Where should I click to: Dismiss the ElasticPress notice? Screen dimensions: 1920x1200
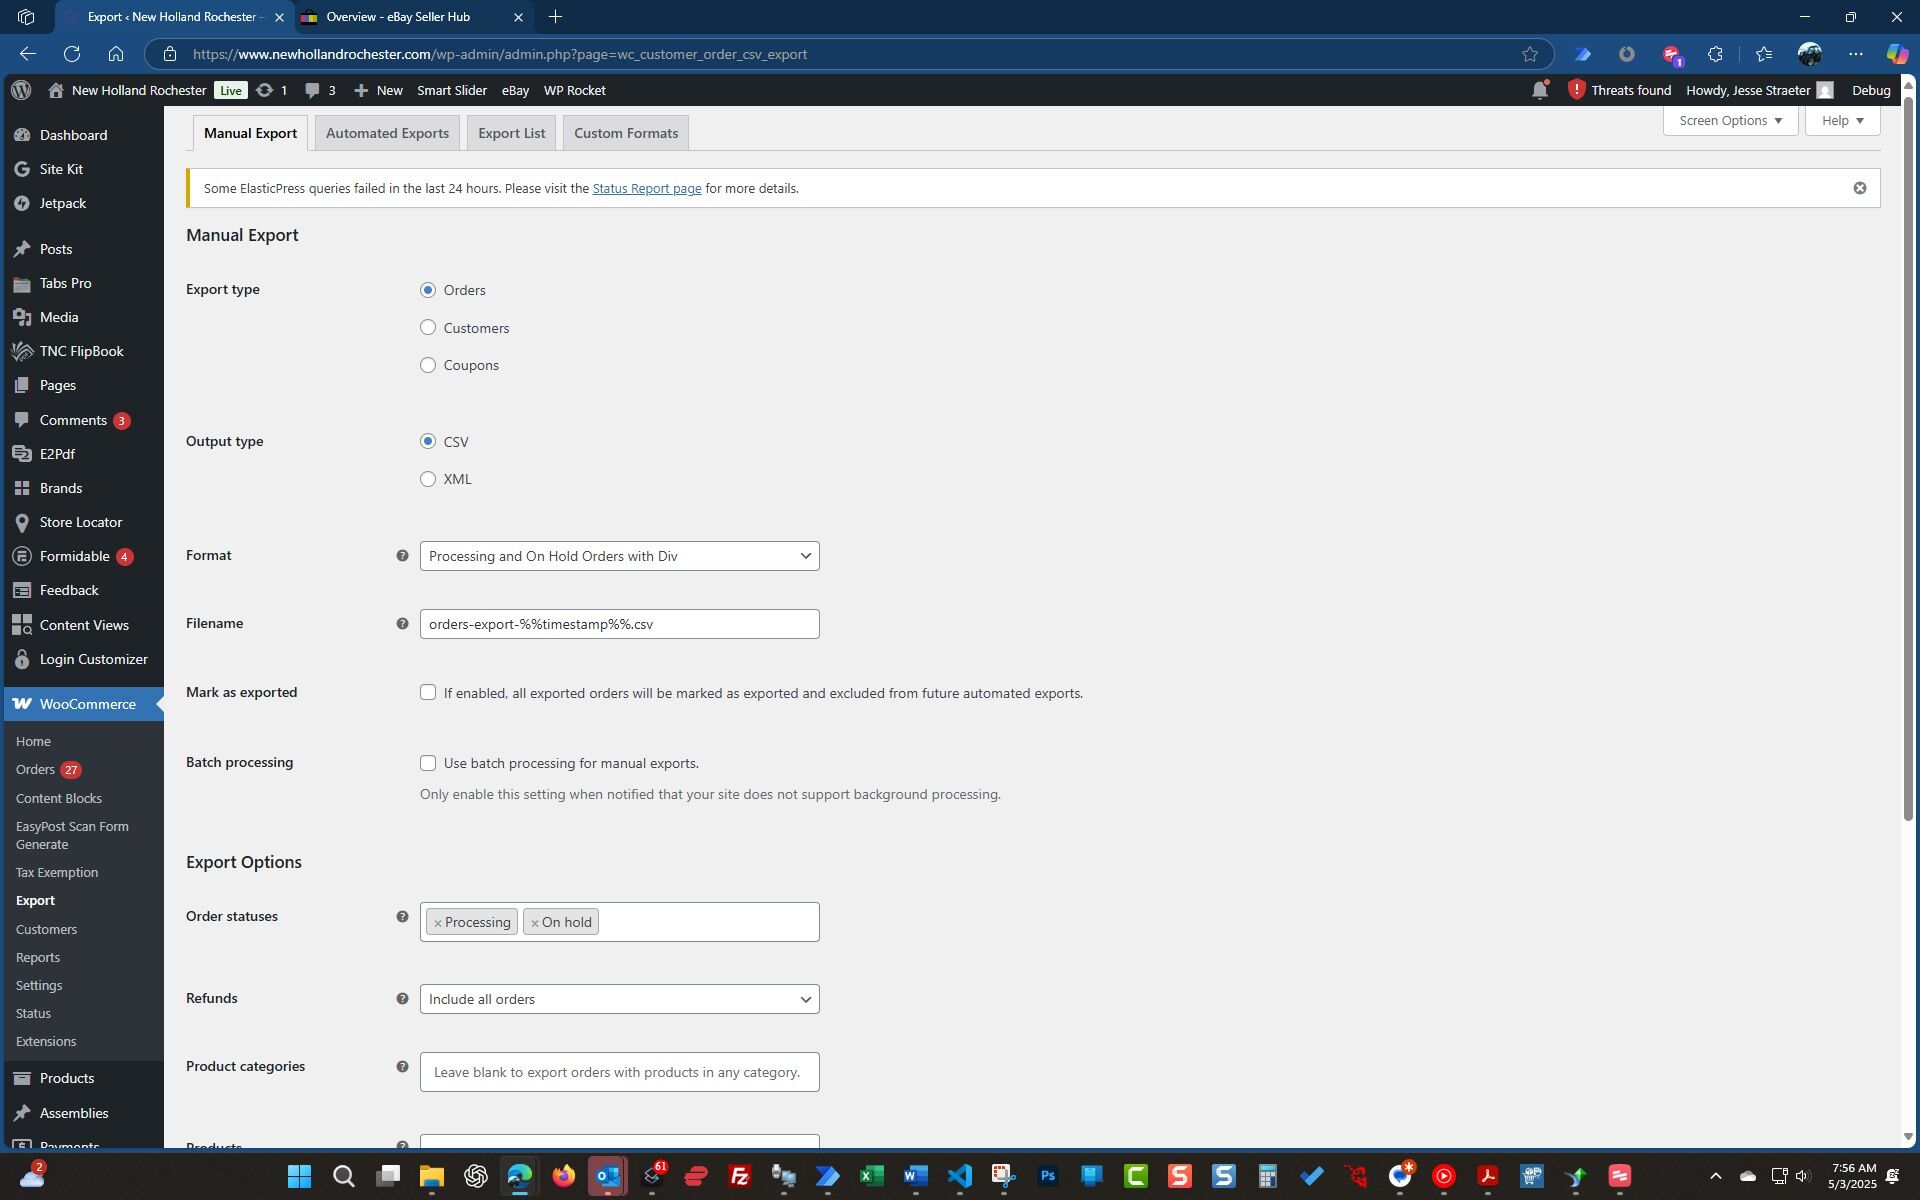pos(1859,188)
